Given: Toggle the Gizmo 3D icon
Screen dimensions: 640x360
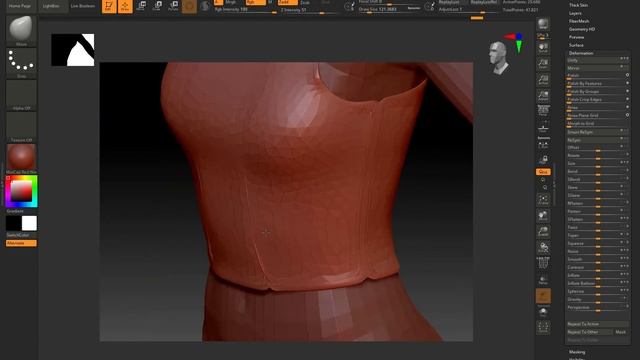Looking at the screenshot, I should pyautogui.click(x=189, y=6).
